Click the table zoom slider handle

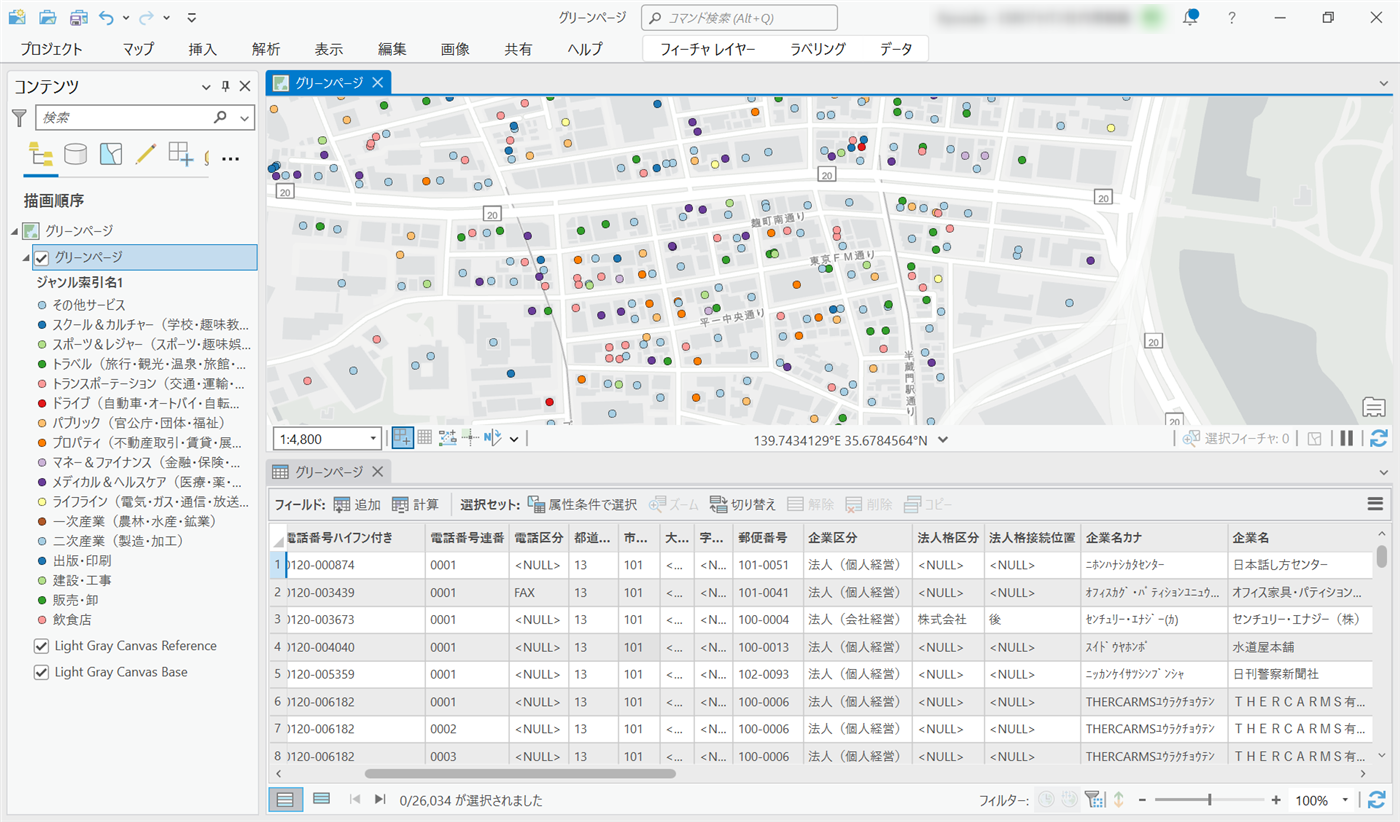(x=1210, y=800)
